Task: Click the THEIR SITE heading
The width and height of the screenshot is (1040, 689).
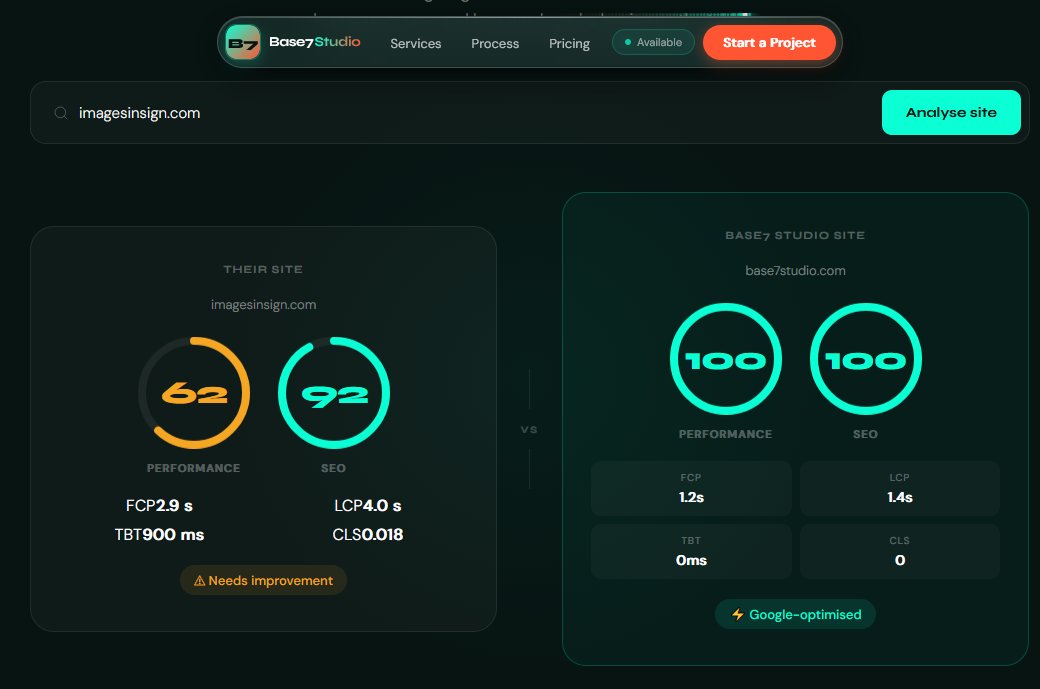Action: point(263,269)
